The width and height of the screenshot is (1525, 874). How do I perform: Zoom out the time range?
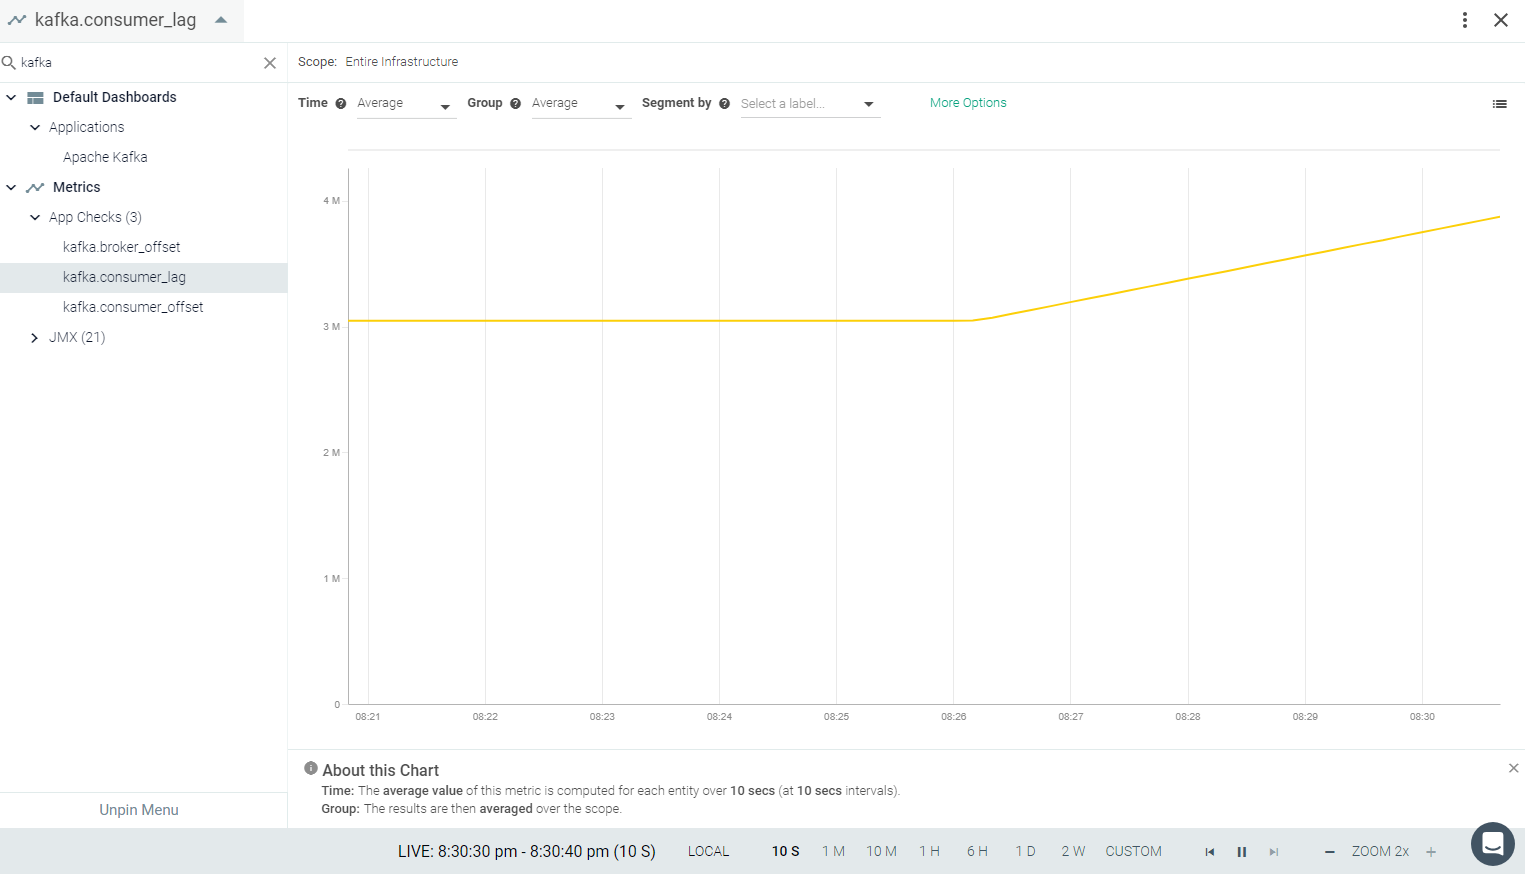(x=1330, y=852)
